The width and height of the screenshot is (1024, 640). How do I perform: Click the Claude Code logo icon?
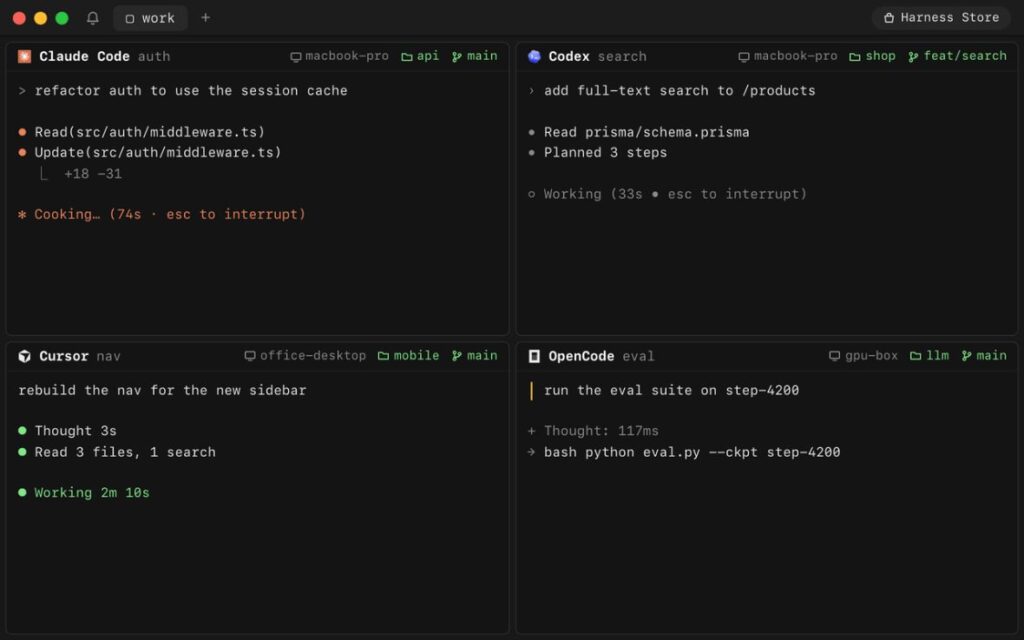click(24, 56)
